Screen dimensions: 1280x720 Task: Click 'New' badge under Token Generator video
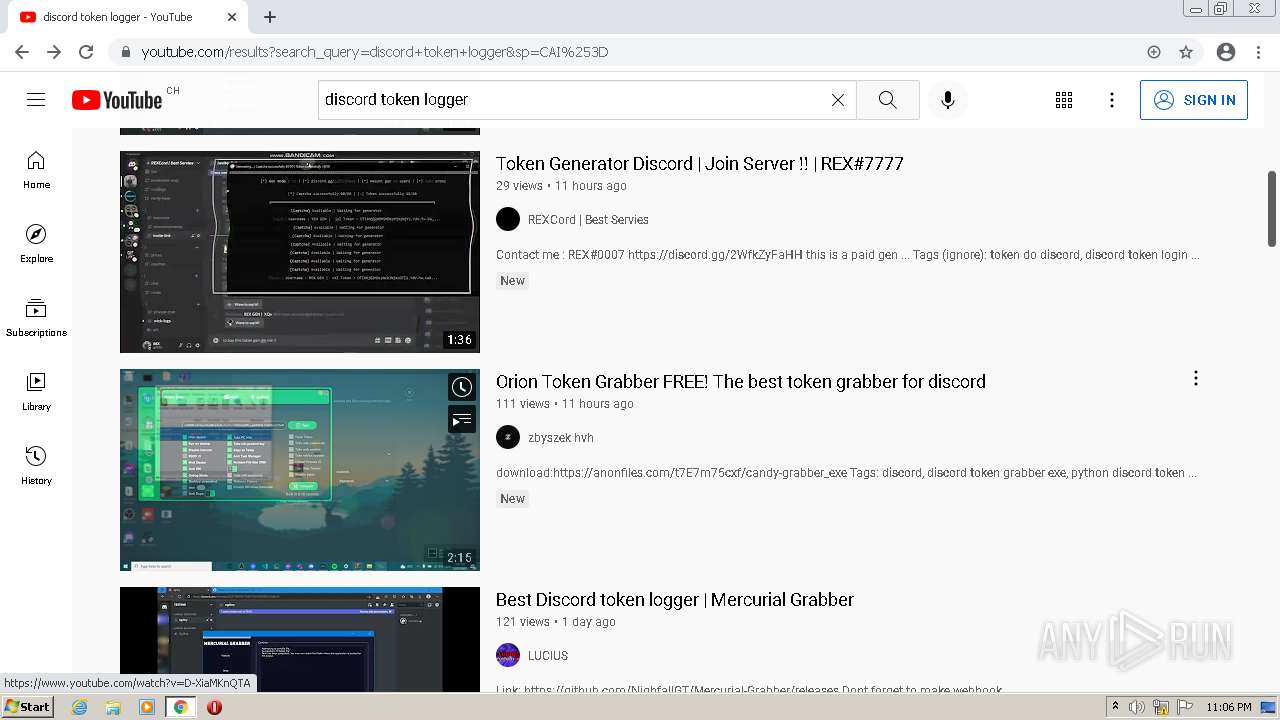click(513, 281)
